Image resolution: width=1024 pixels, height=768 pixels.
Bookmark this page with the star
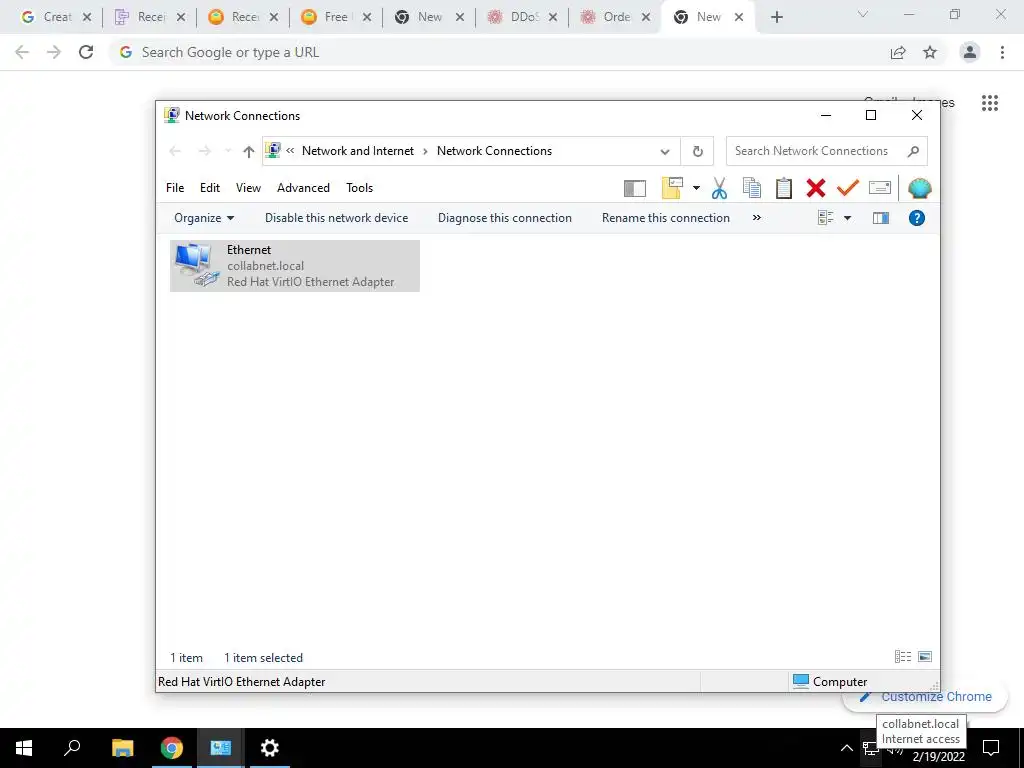point(930,52)
